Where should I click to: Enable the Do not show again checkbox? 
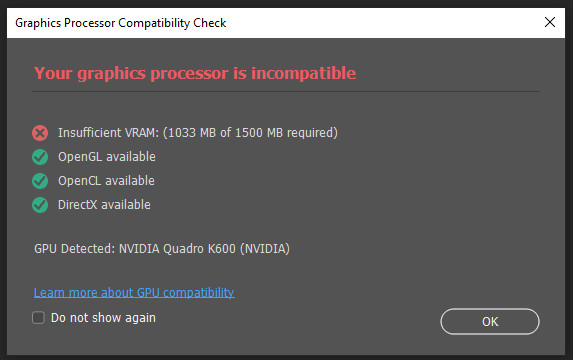38,318
